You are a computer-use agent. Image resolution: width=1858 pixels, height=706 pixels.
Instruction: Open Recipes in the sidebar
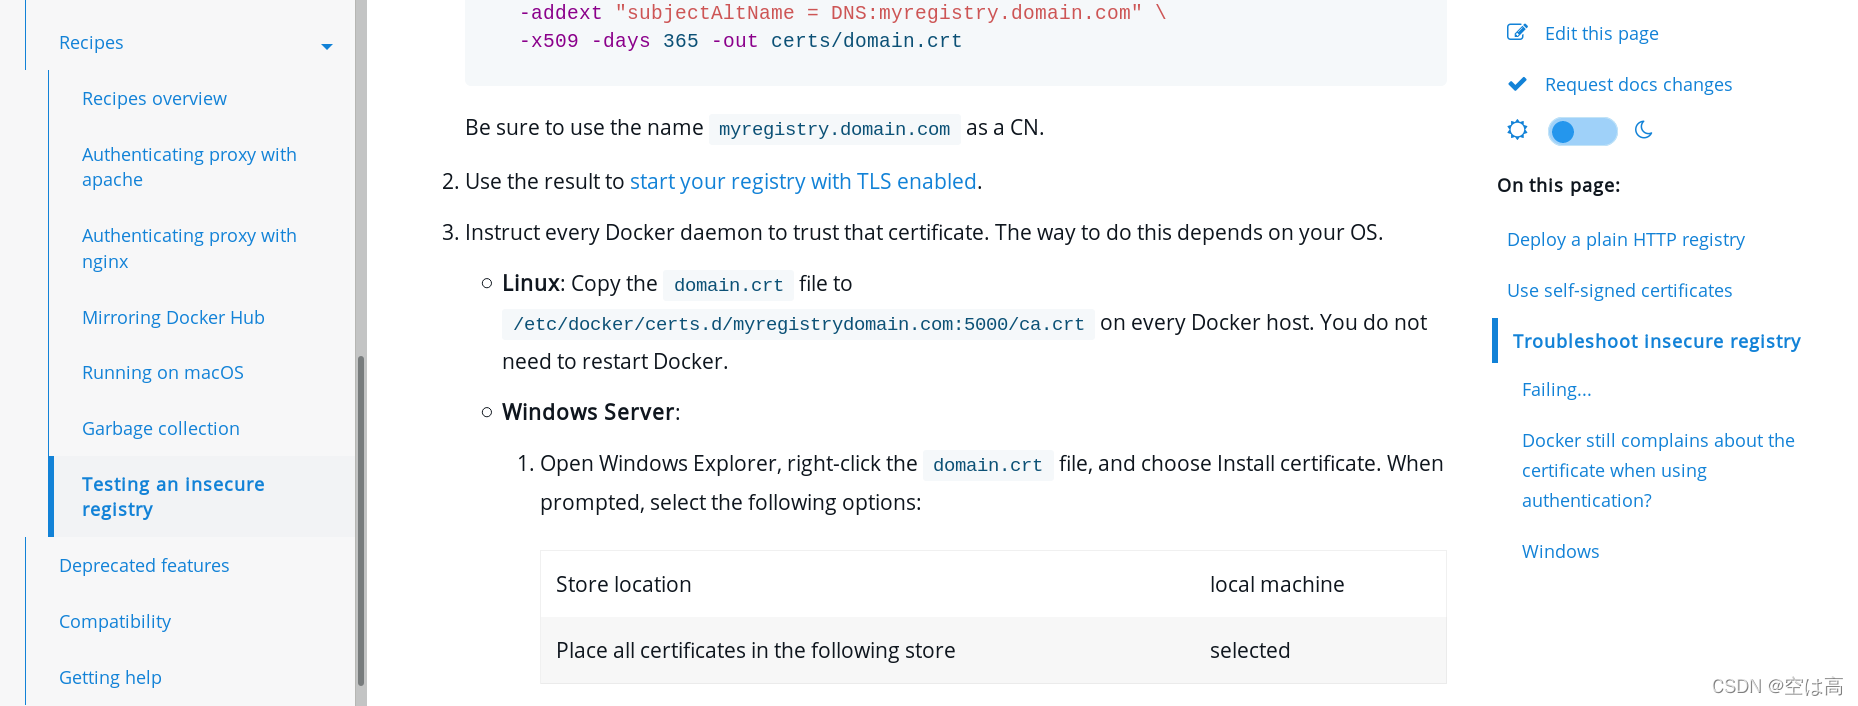click(x=91, y=43)
